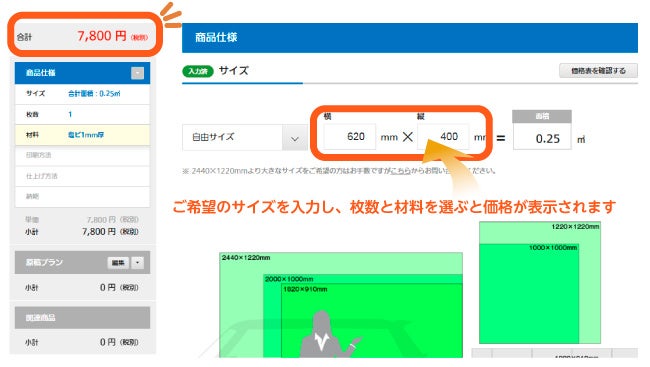Select the 仕上げ方法 sidebar row
The image size is (650, 367).
82,176
